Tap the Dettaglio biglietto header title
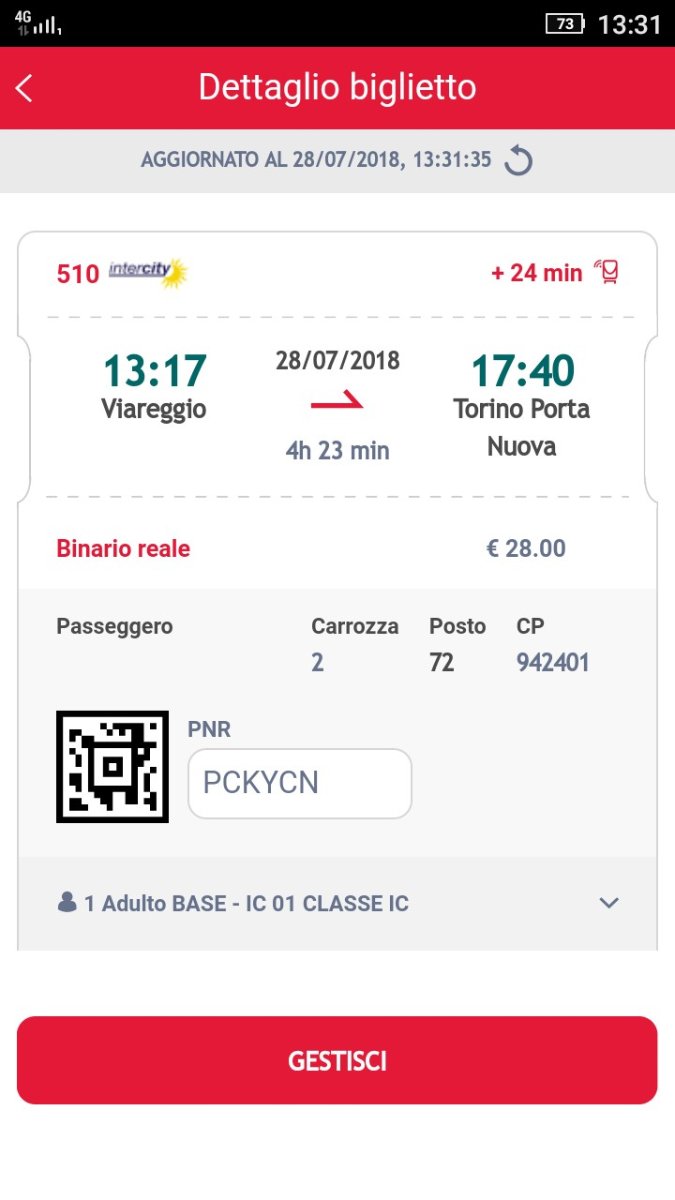Viewport: 675px width, 1200px height. (337, 88)
